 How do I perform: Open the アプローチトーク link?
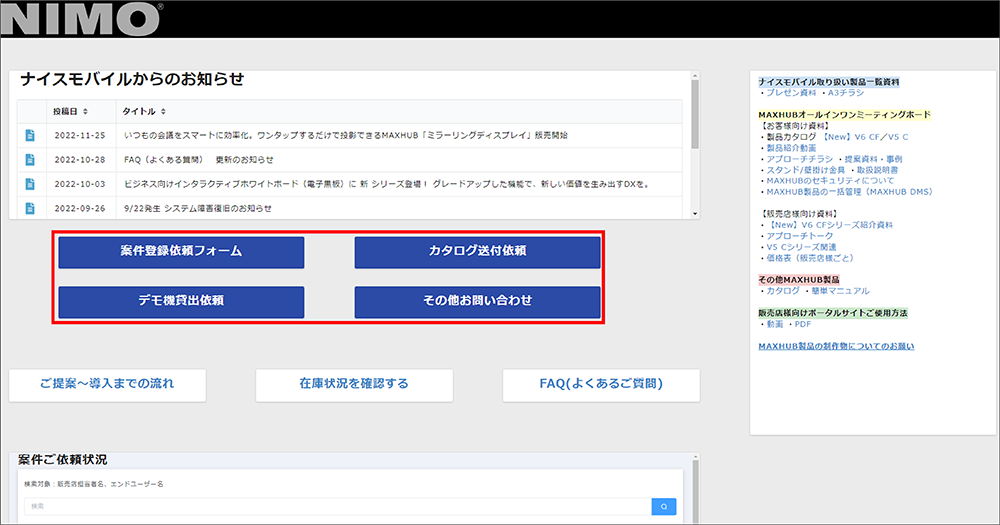point(799,236)
